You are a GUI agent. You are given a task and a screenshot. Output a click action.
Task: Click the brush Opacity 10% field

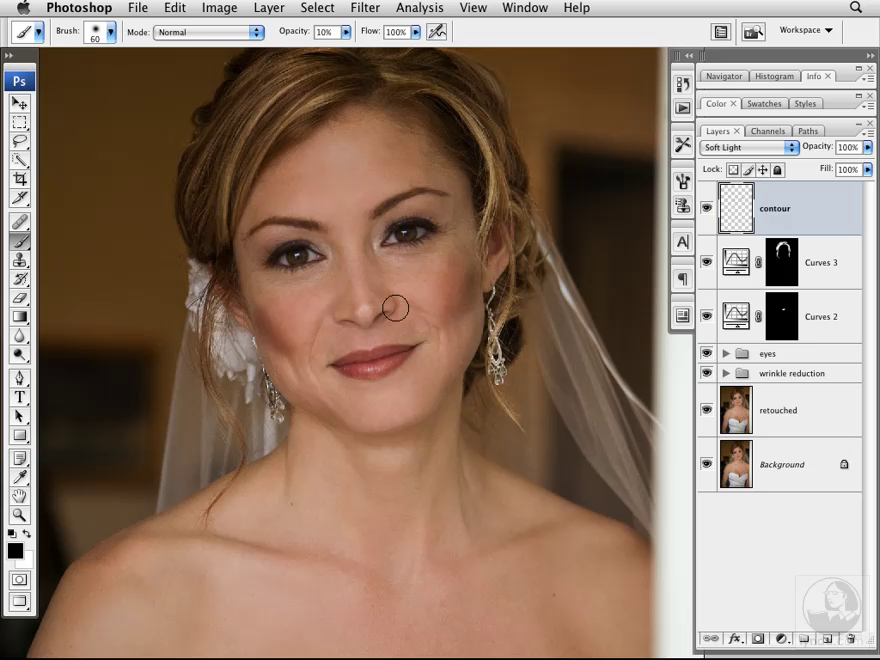[326, 33]
